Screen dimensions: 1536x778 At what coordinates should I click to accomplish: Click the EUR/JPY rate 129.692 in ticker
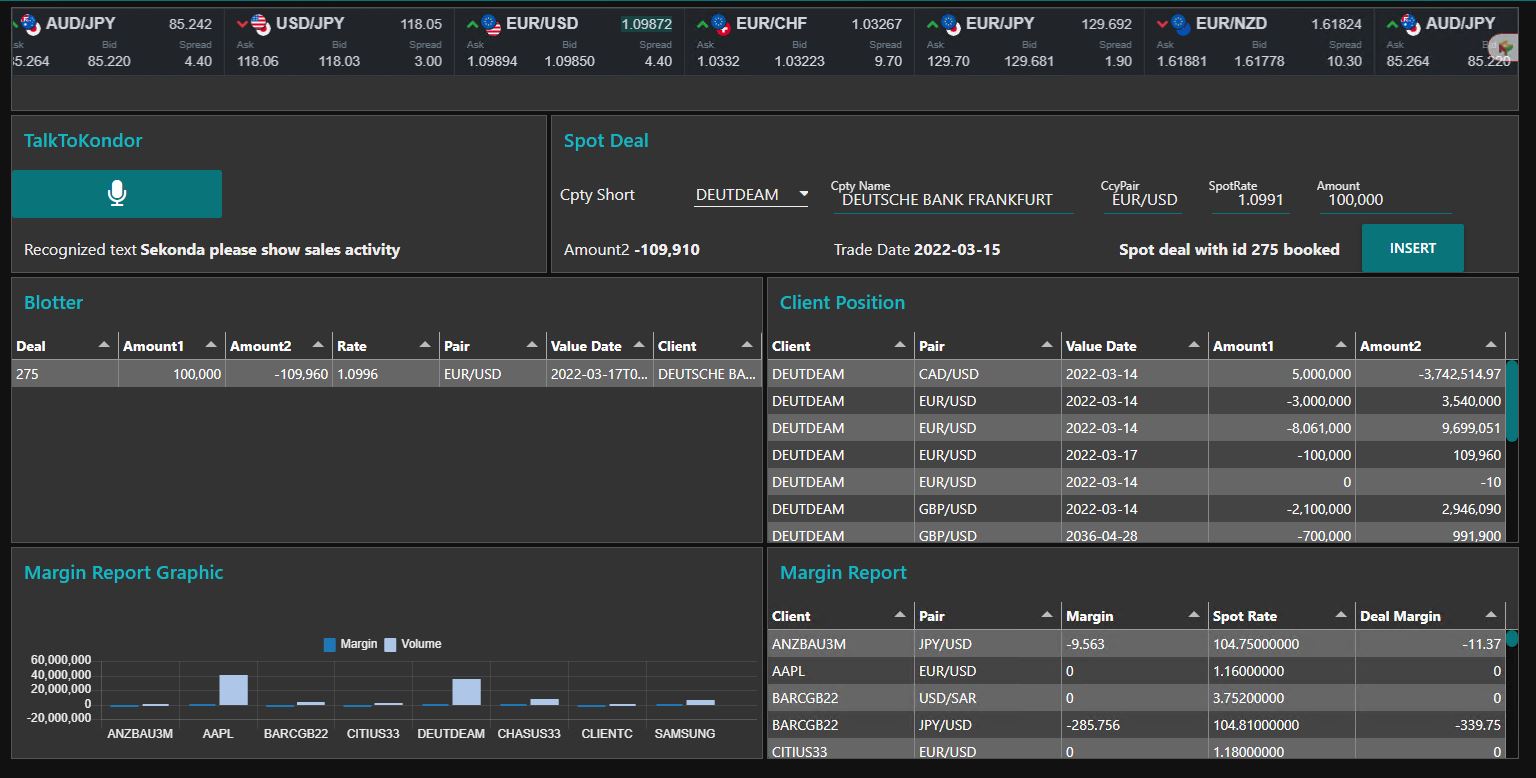[1106, 24]
